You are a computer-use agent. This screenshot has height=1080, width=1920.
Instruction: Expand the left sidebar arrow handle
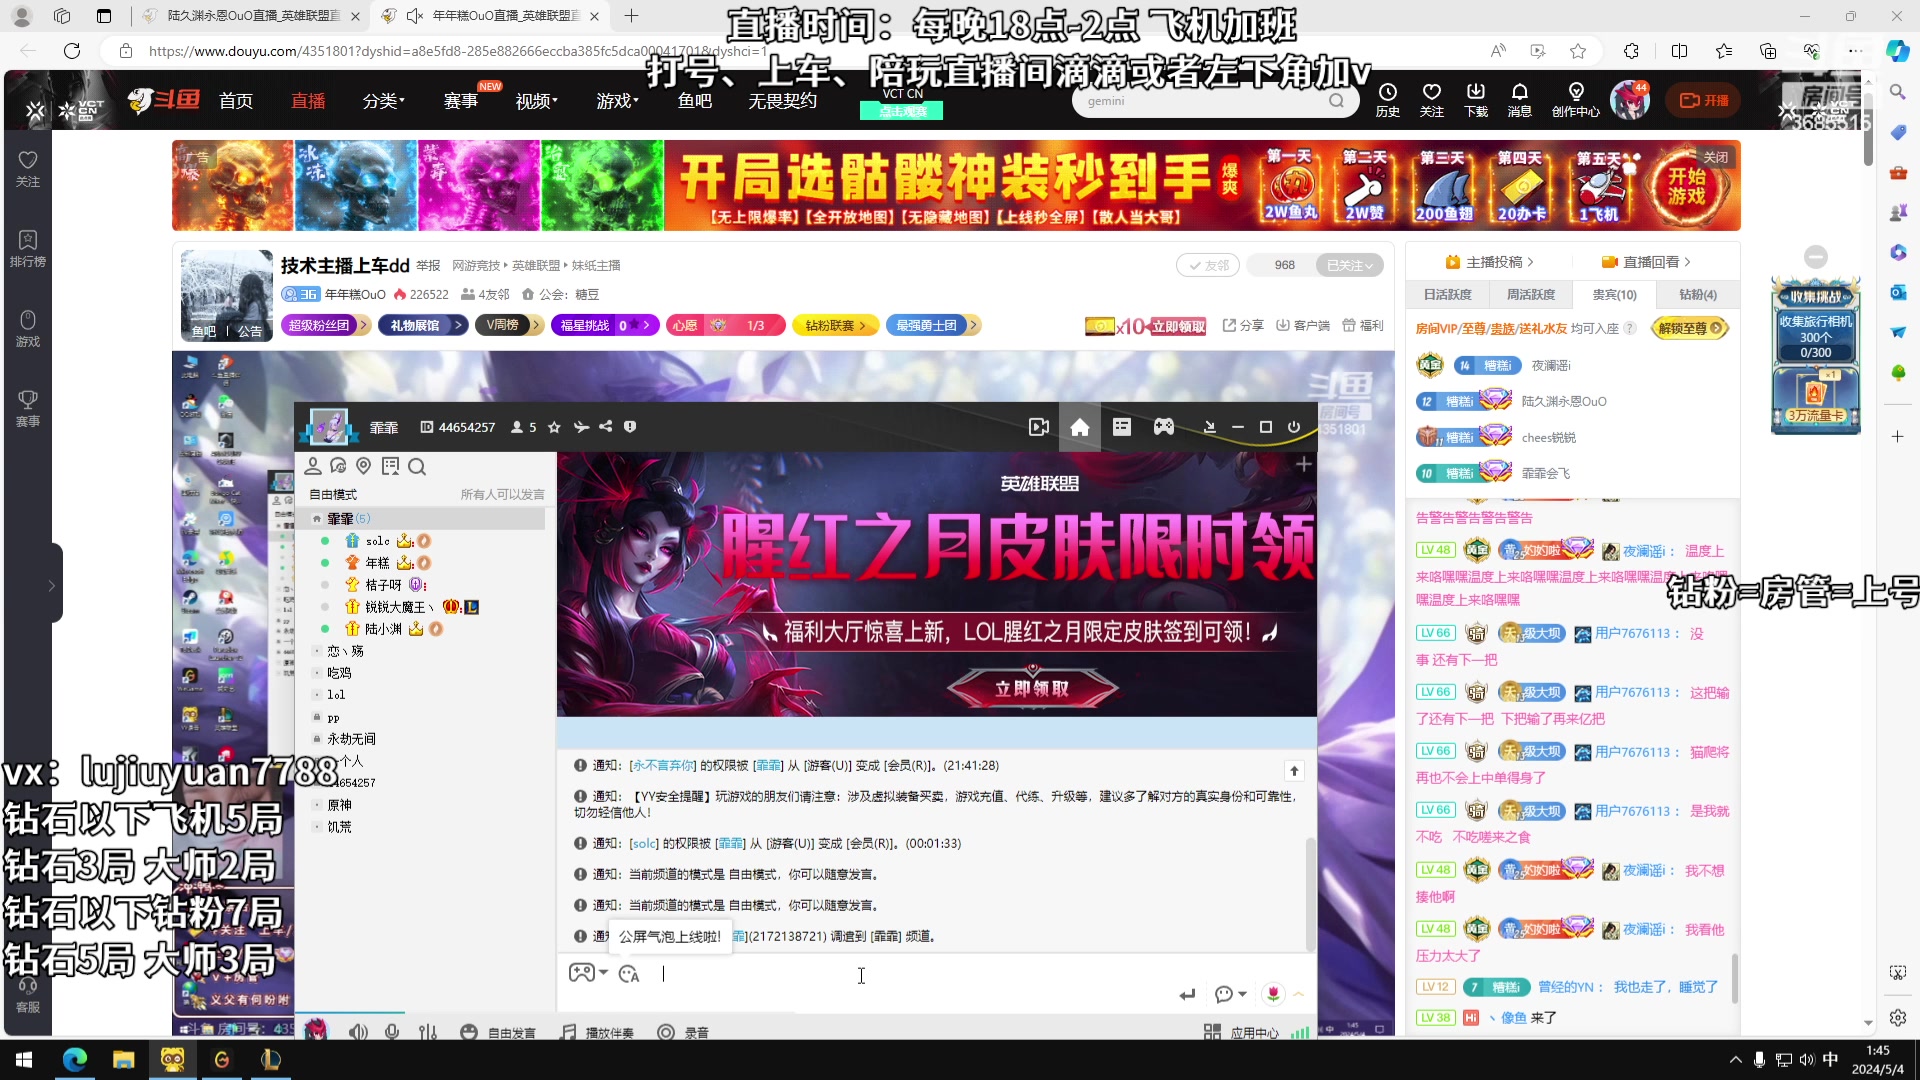[x=52, y=585]
